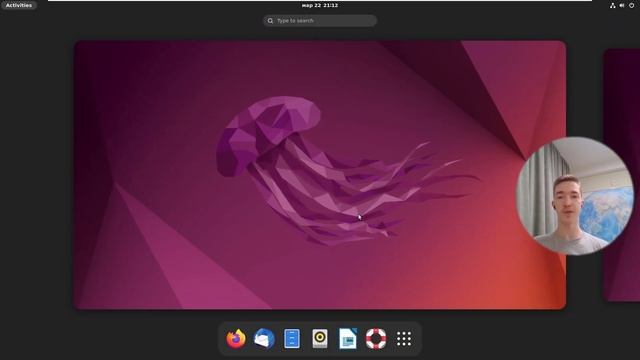Switch to the second workspace preview

click(622, 175)
